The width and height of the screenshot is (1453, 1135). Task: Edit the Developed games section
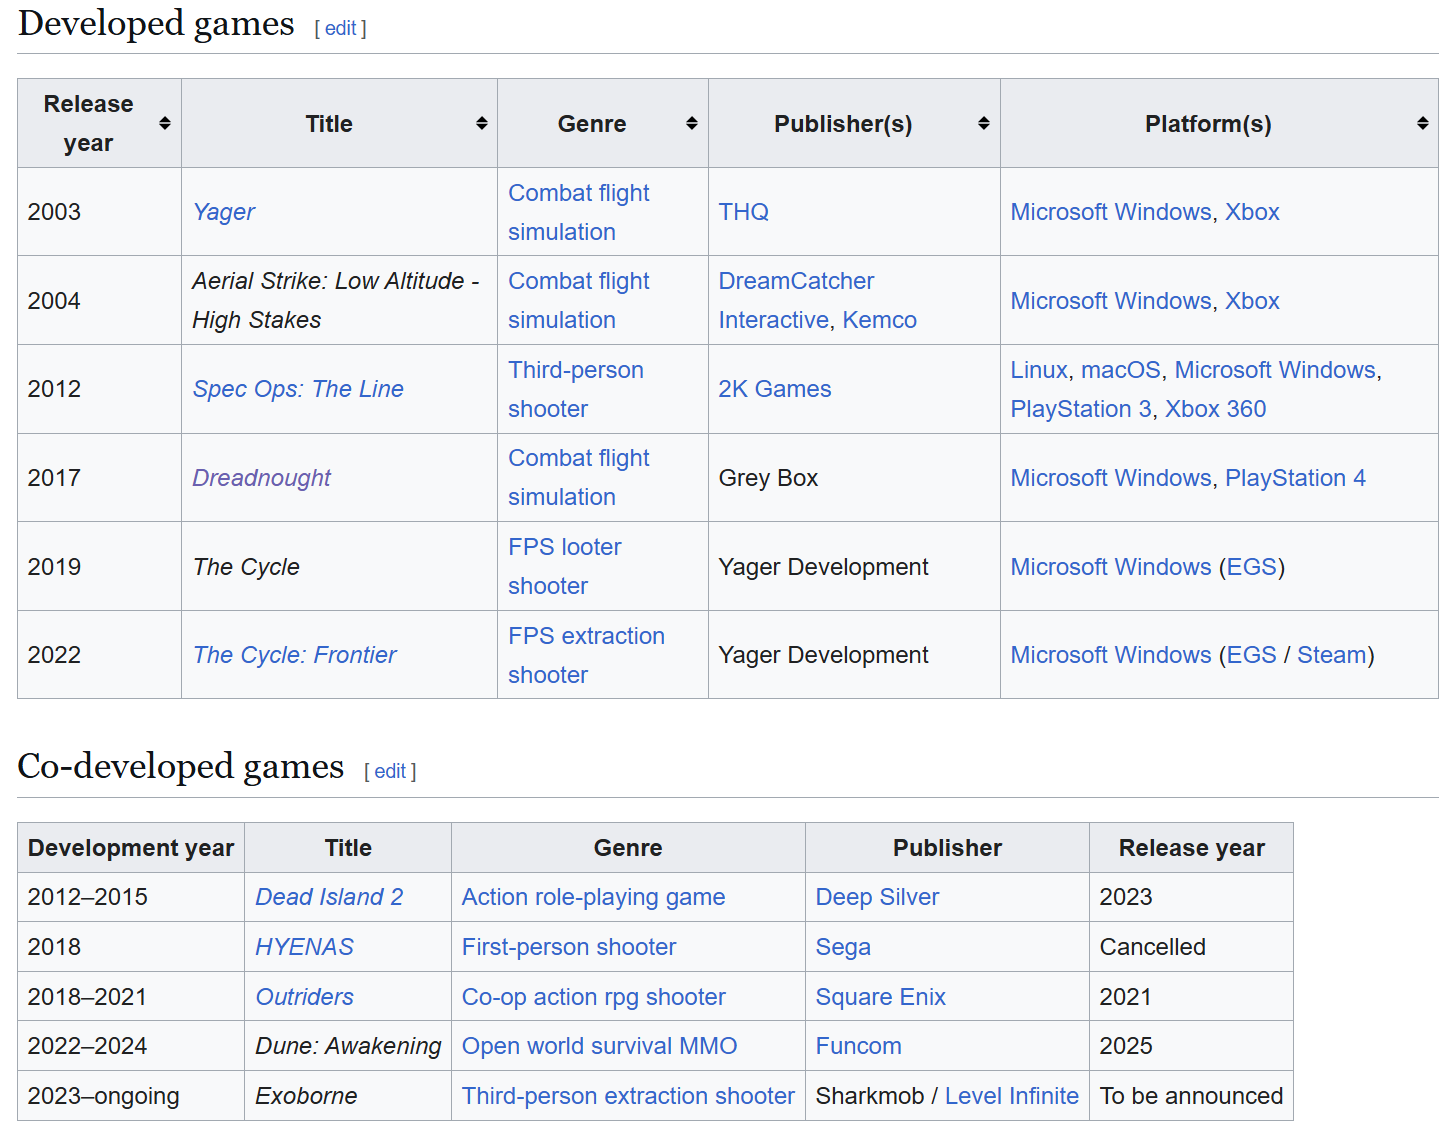[x=340, y=28]
